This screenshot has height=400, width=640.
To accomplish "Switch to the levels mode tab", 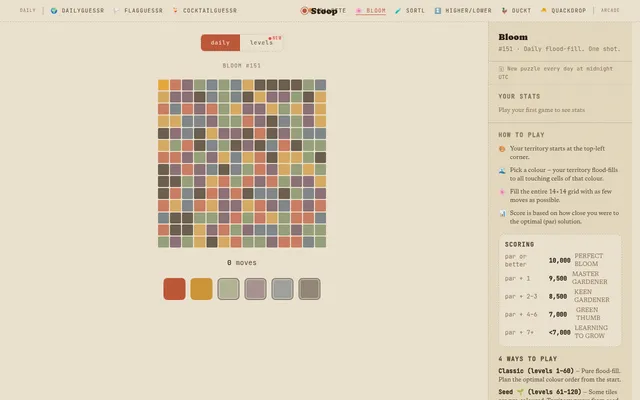I will [261, 43].
